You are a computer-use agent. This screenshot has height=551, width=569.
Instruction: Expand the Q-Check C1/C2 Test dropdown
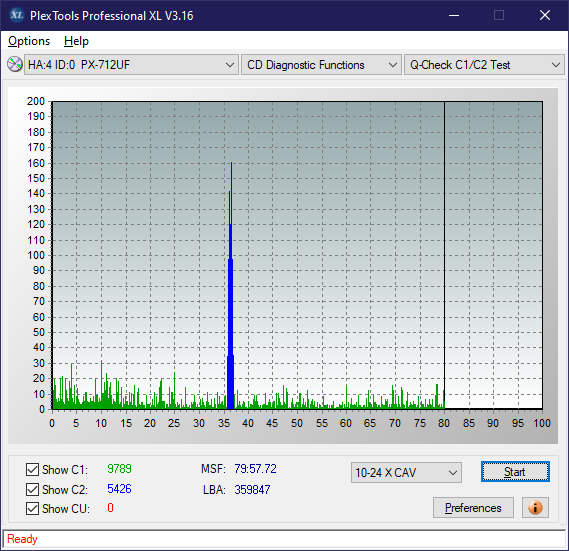484,65
